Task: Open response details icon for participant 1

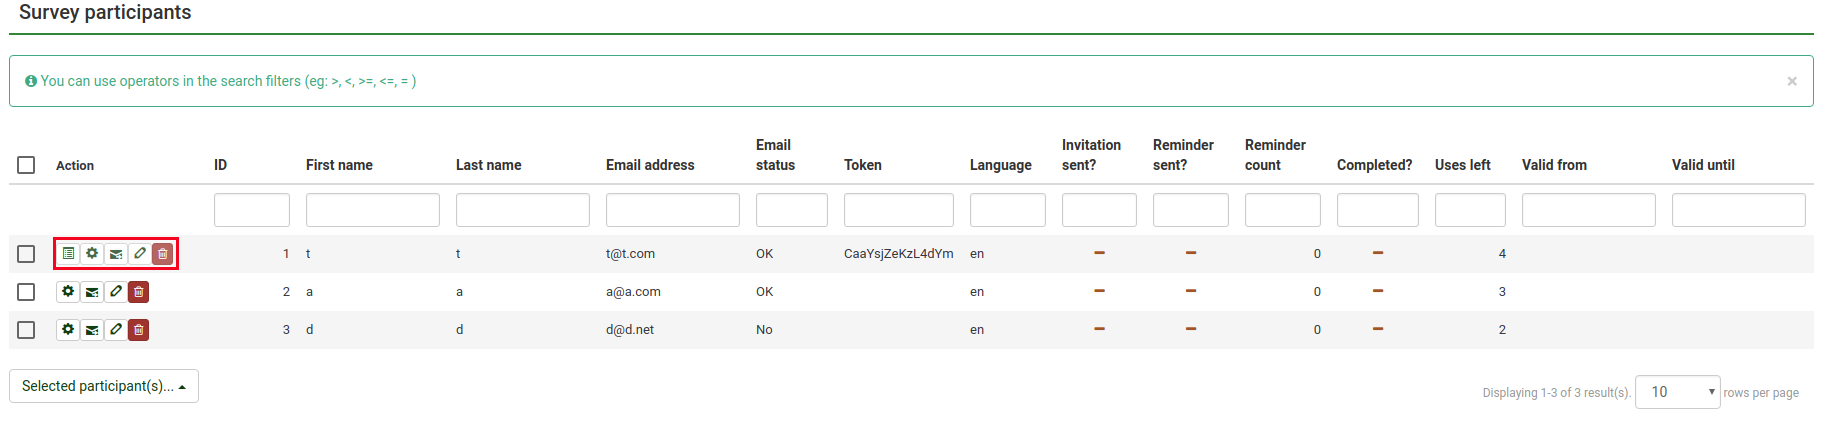Action: click(68, 254)
